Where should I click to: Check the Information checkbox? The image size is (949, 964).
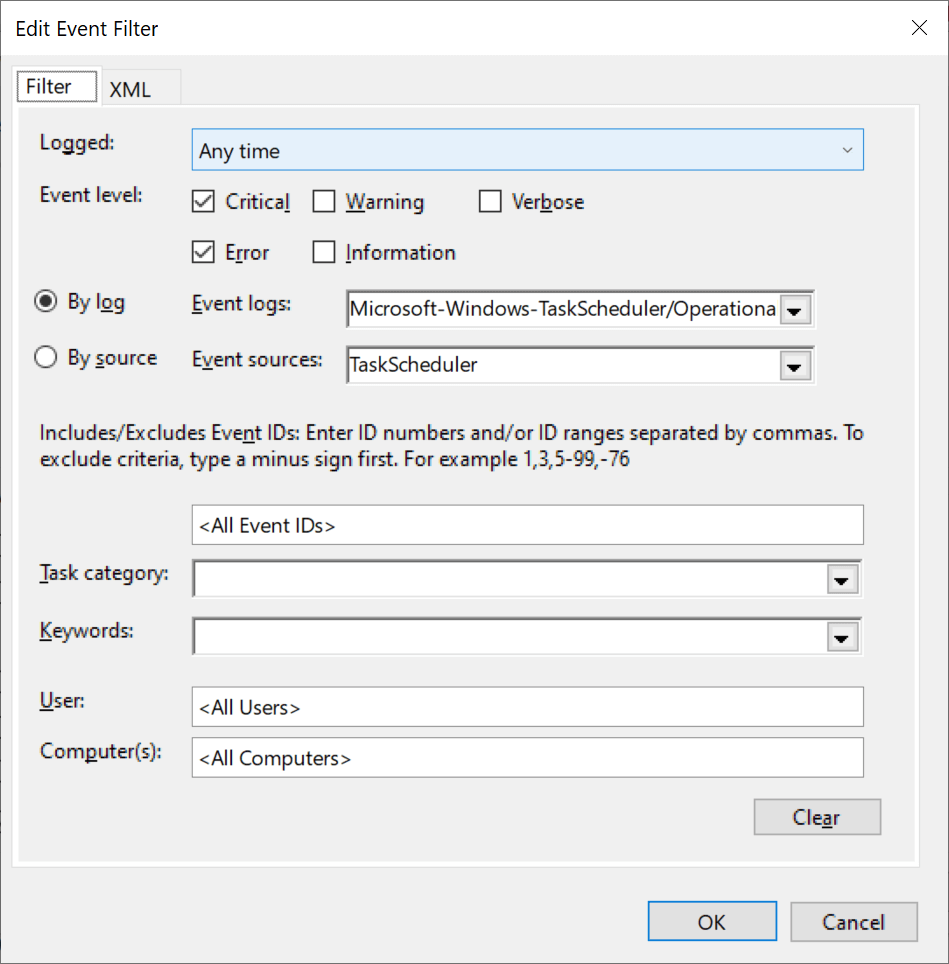(x=324, y=252)
